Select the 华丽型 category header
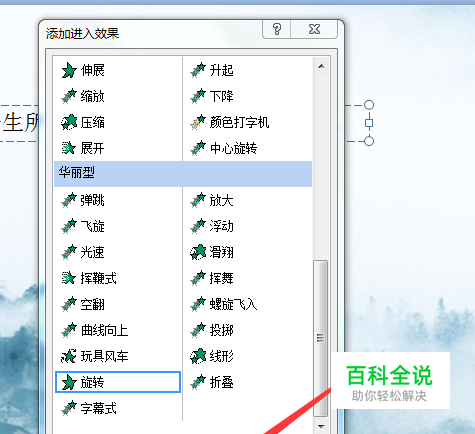Screen dimensions: 475x434 183,173
